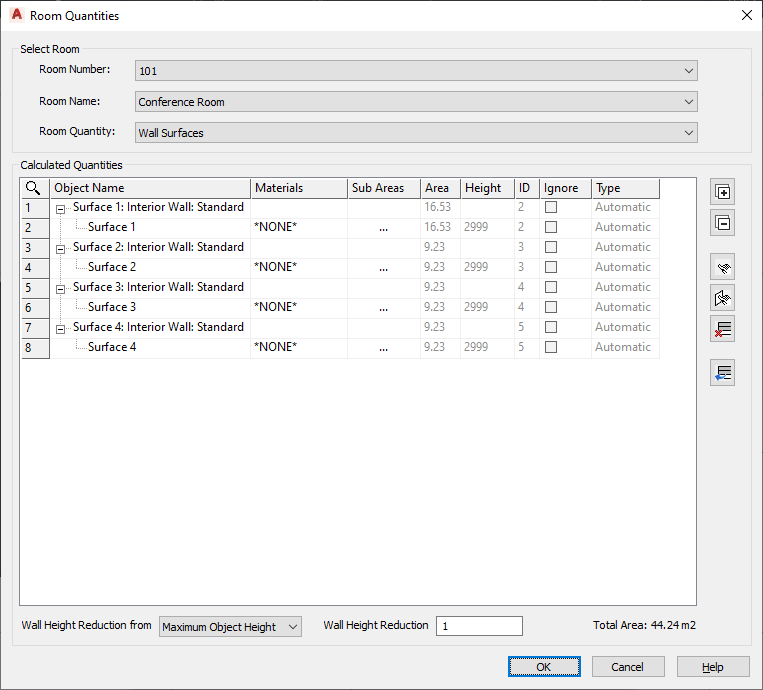Click the Wall Height Reduction input field

point(479,626)
